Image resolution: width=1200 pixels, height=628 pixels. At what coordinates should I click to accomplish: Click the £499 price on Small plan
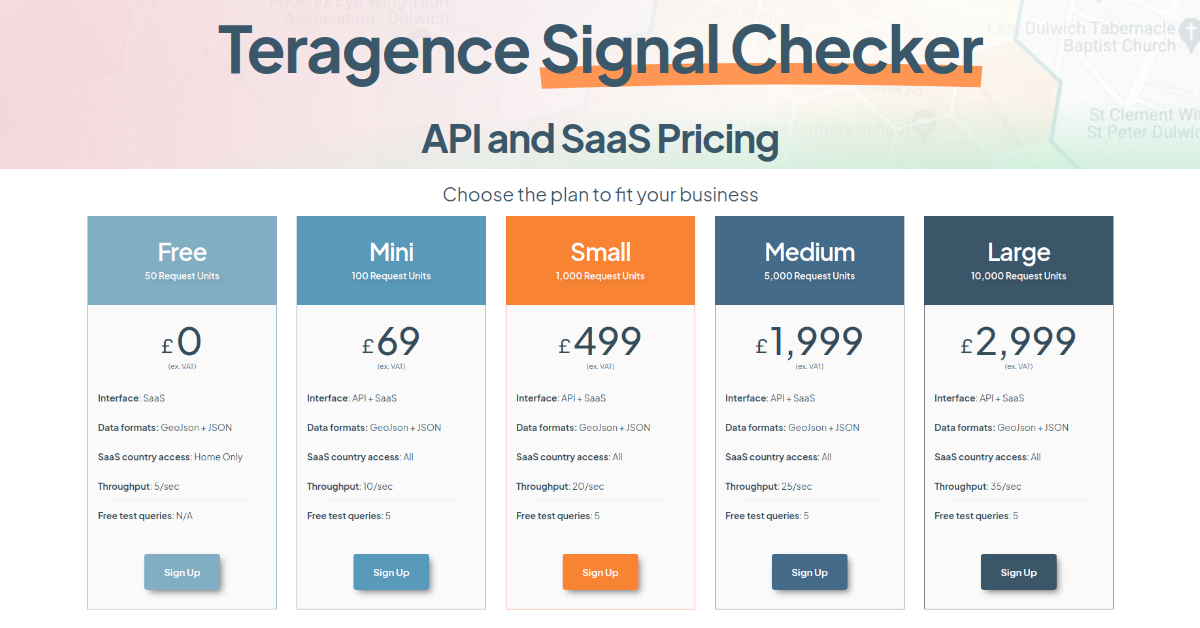(x=600, y=342)
